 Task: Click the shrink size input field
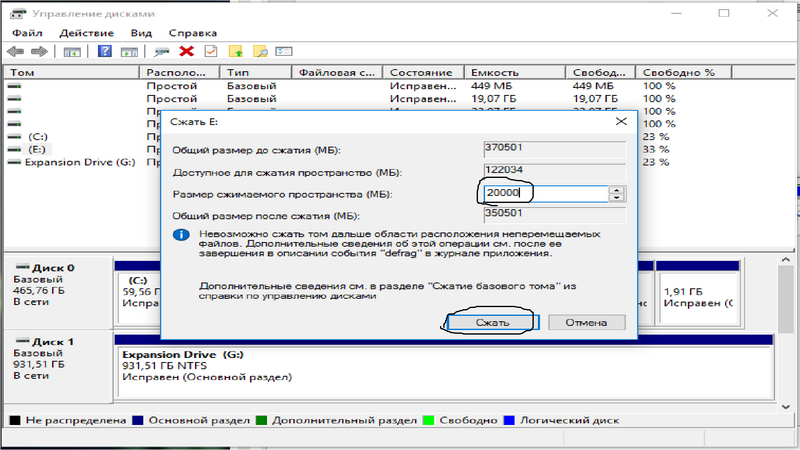pos(545,193)
